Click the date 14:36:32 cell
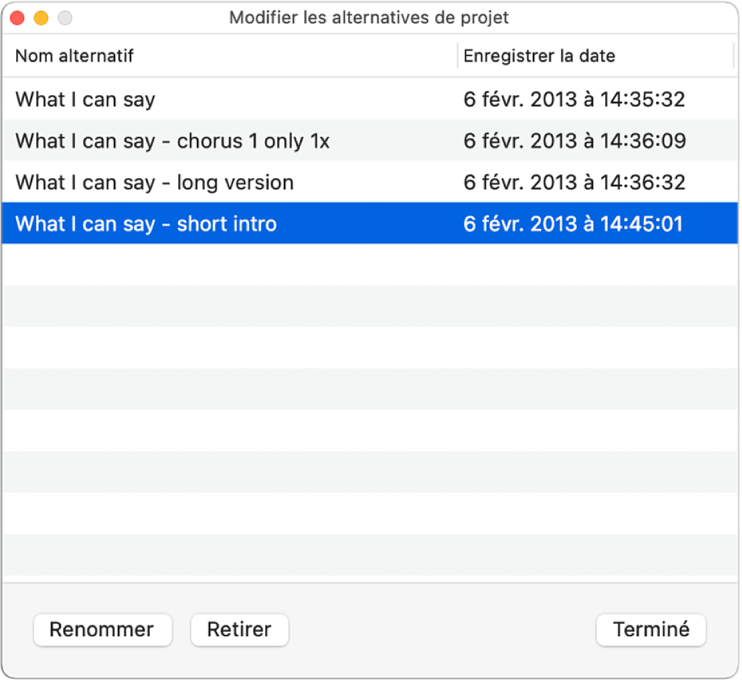The width and height of the screenshot is (742, 681). pyautogui.click(x=574, y=182)
